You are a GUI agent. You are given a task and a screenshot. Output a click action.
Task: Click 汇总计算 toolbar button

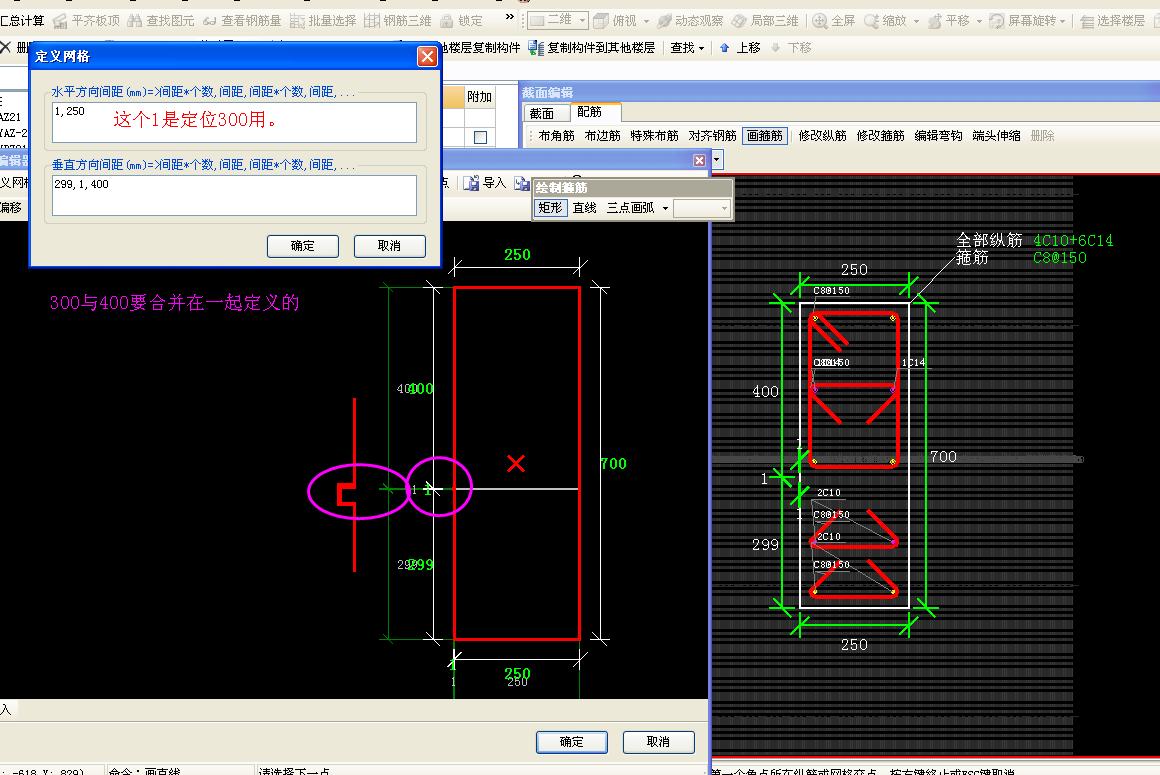click(x=22, y=21)
